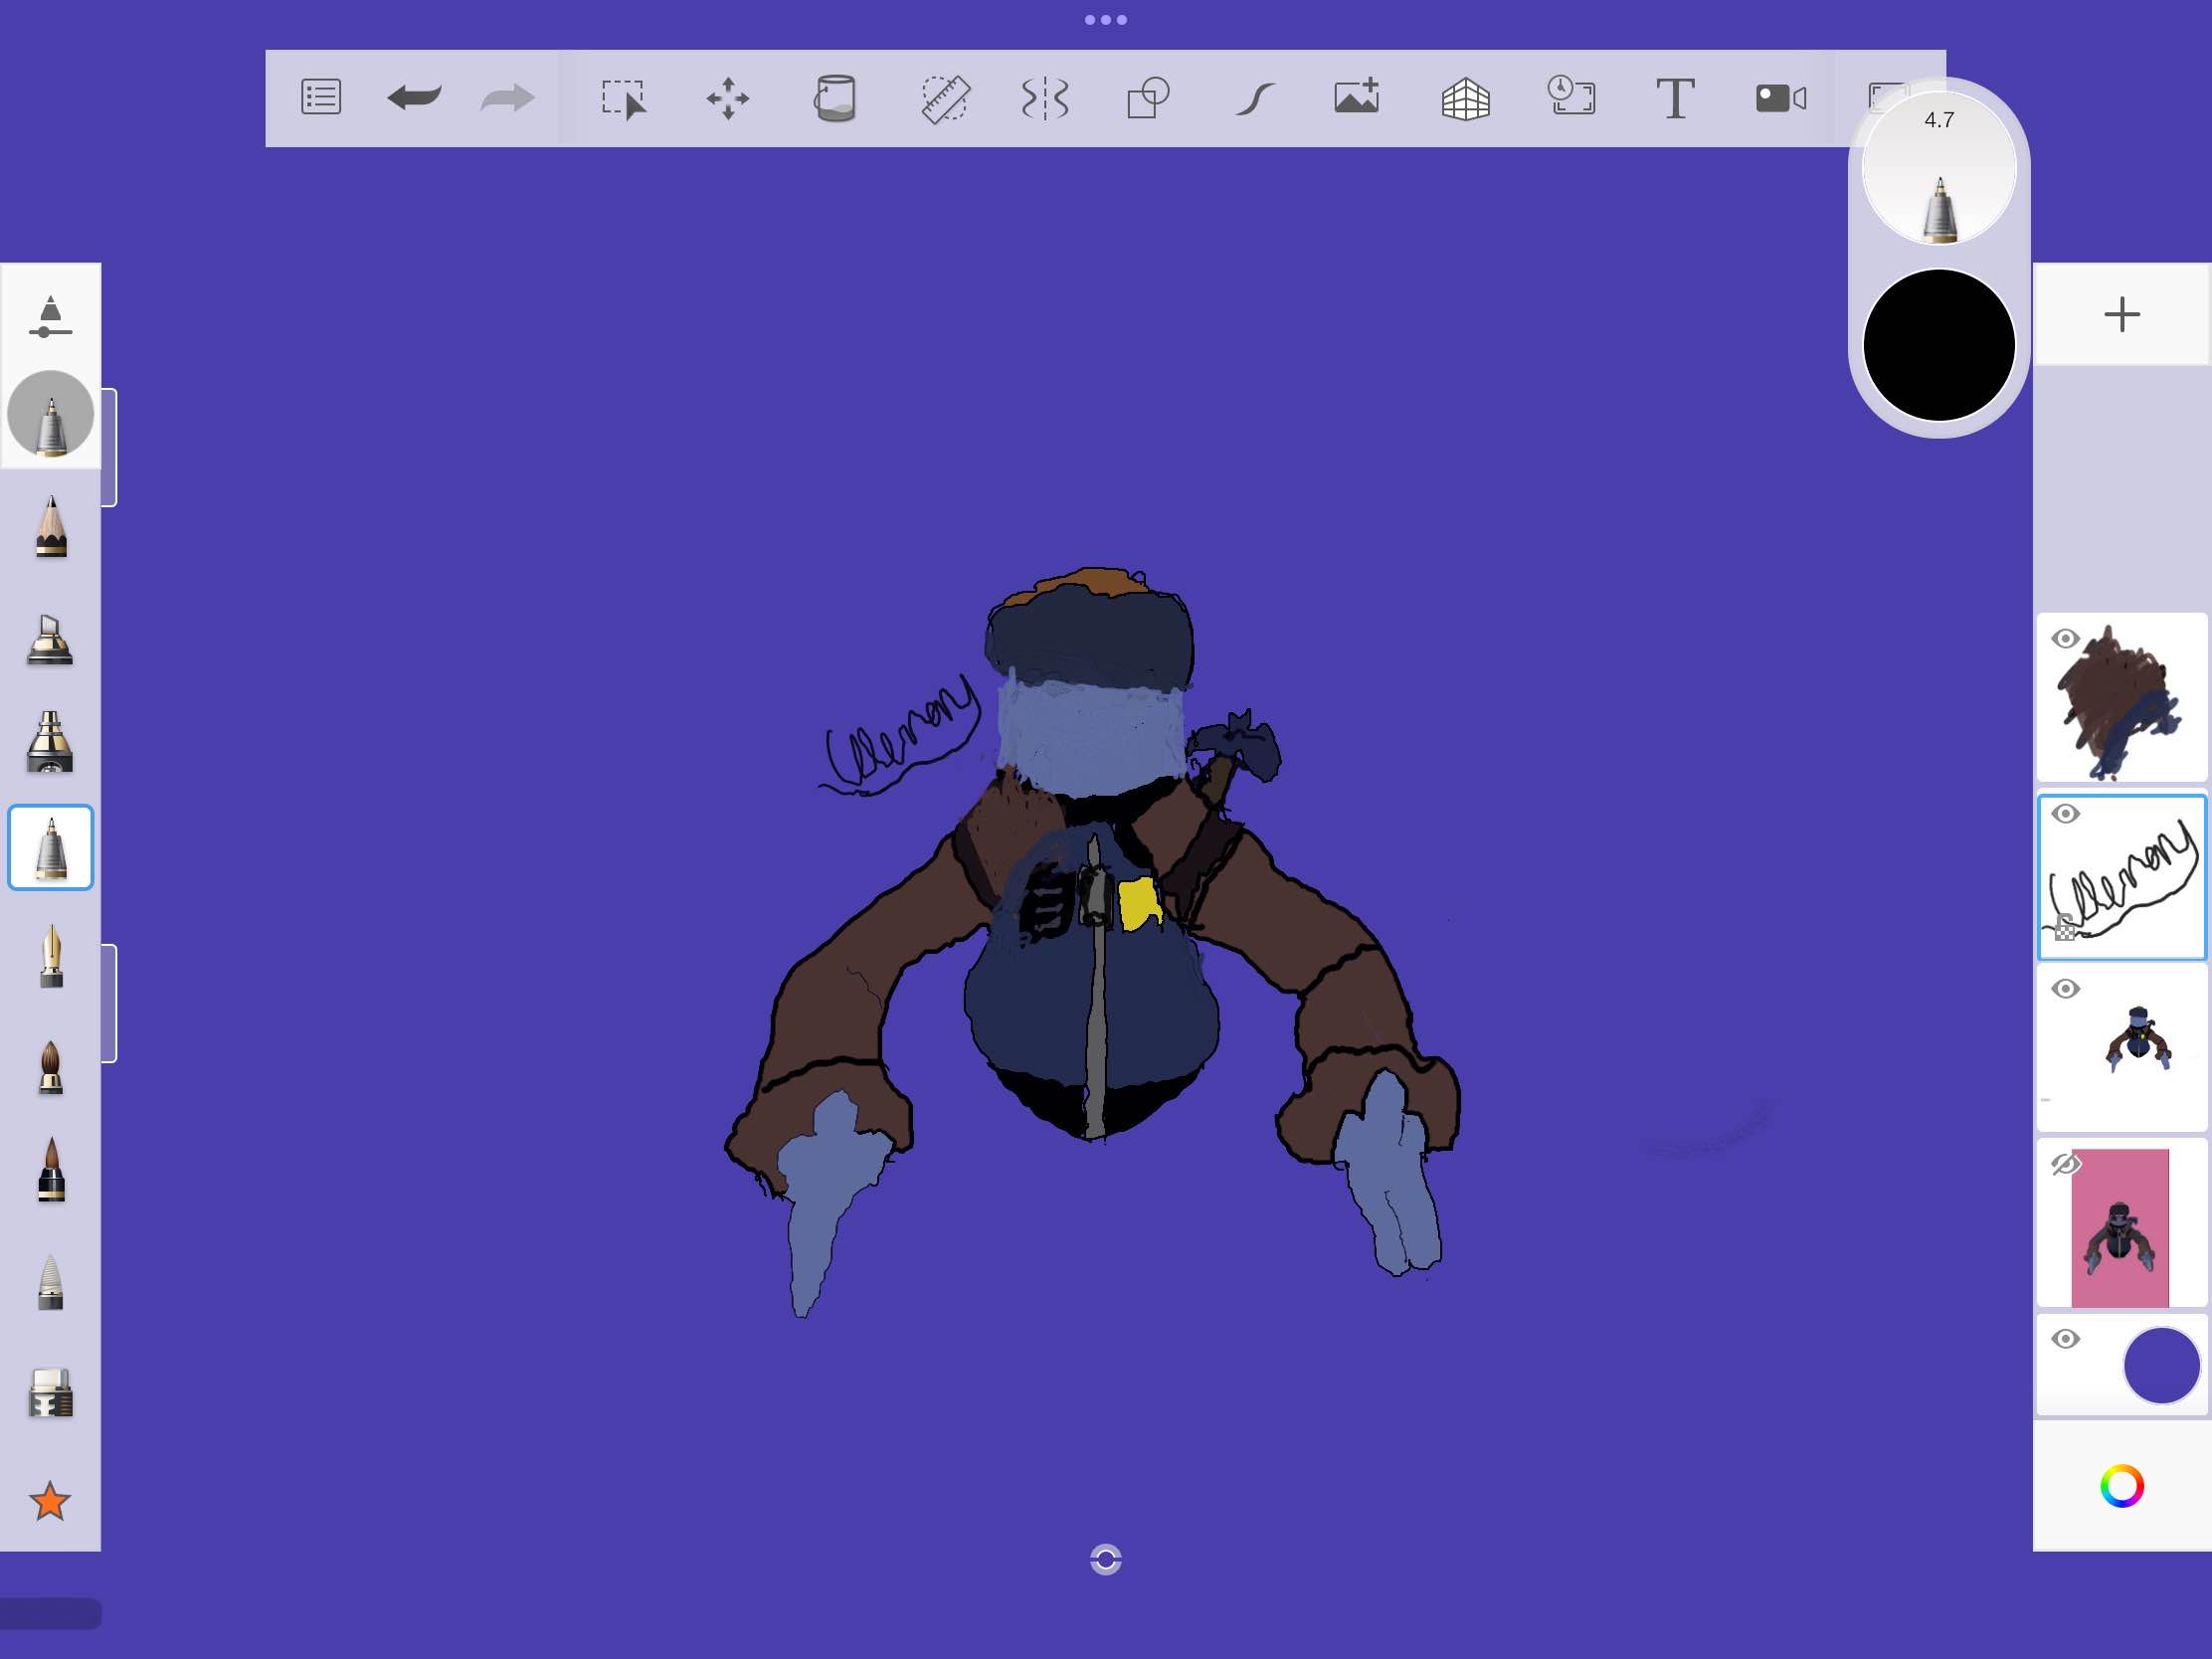Tap the current brush in gray circle
Viewport: 2212px width, 1659px height.
point(51,415)
